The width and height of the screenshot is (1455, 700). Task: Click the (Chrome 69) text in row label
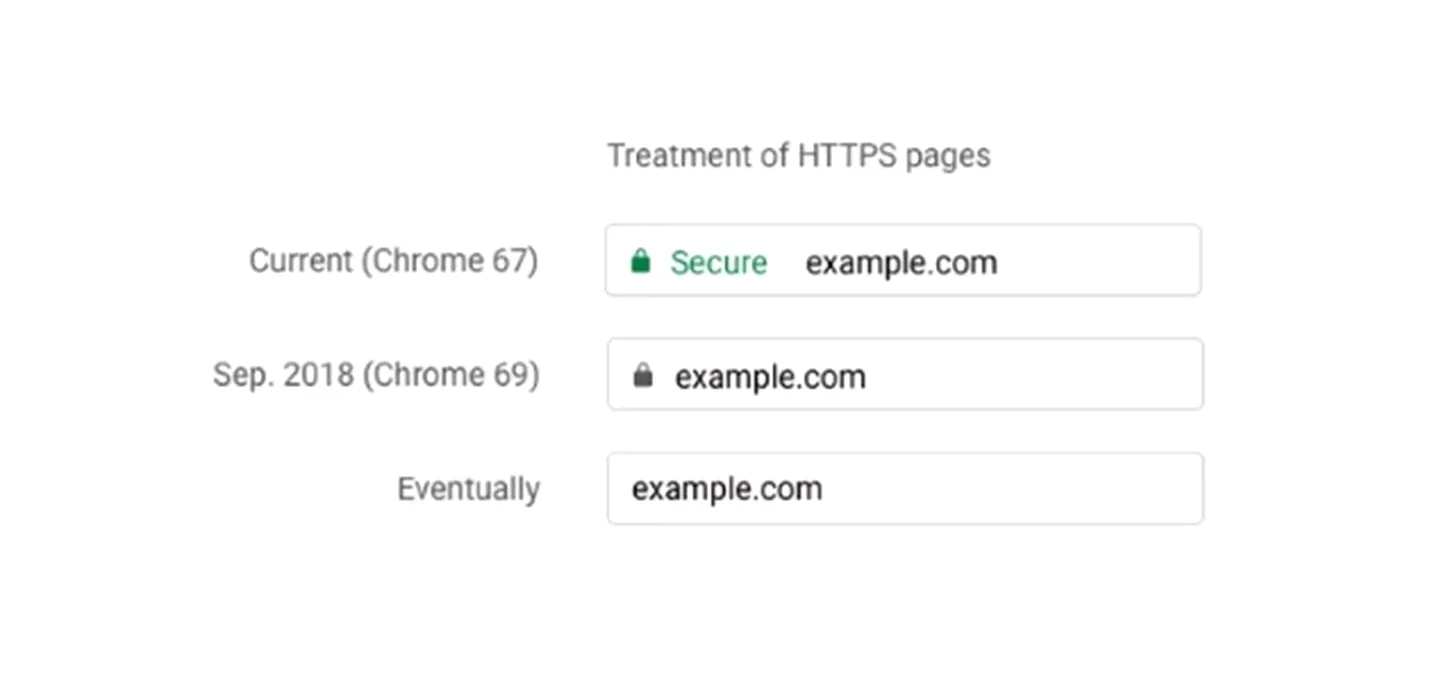point(450,375)
